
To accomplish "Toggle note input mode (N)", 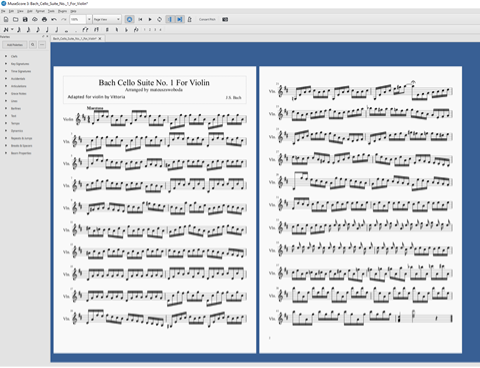I will pyautogui.click(x=6, y=30).
